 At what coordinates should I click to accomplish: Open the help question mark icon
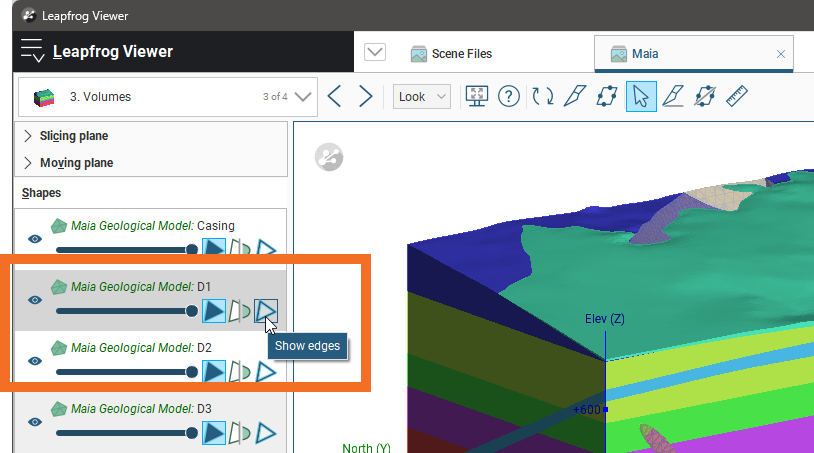pos(509,97)
